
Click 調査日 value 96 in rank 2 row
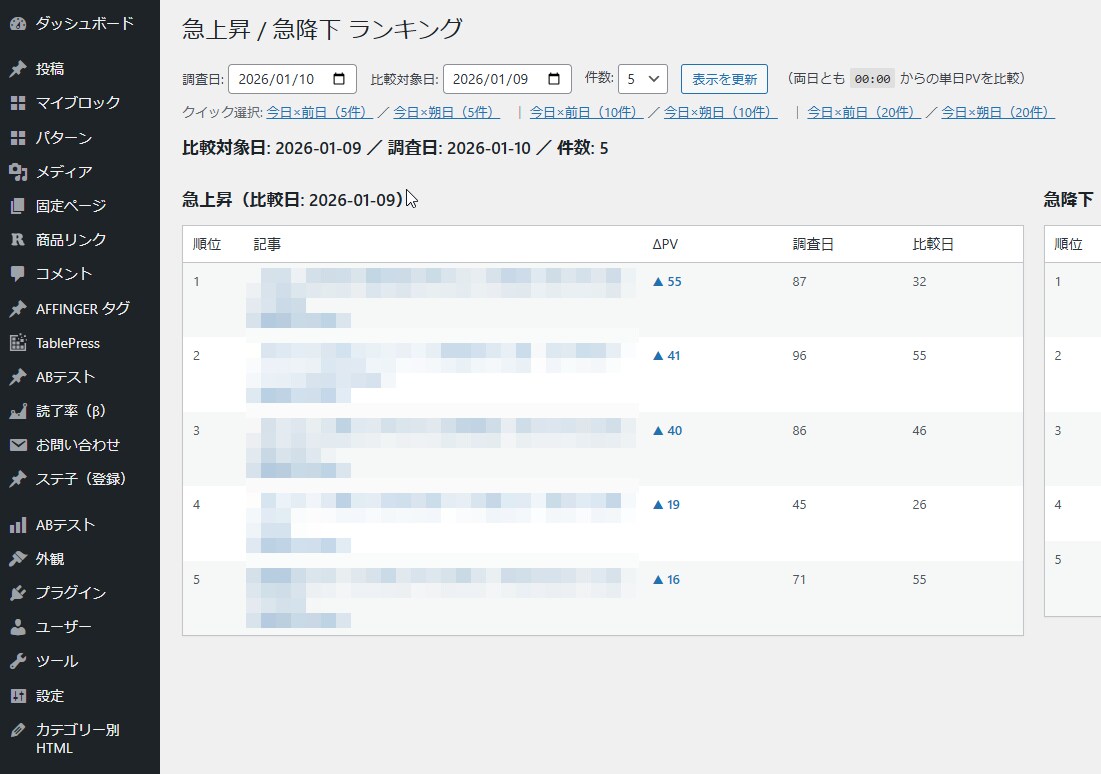(799, 356)
